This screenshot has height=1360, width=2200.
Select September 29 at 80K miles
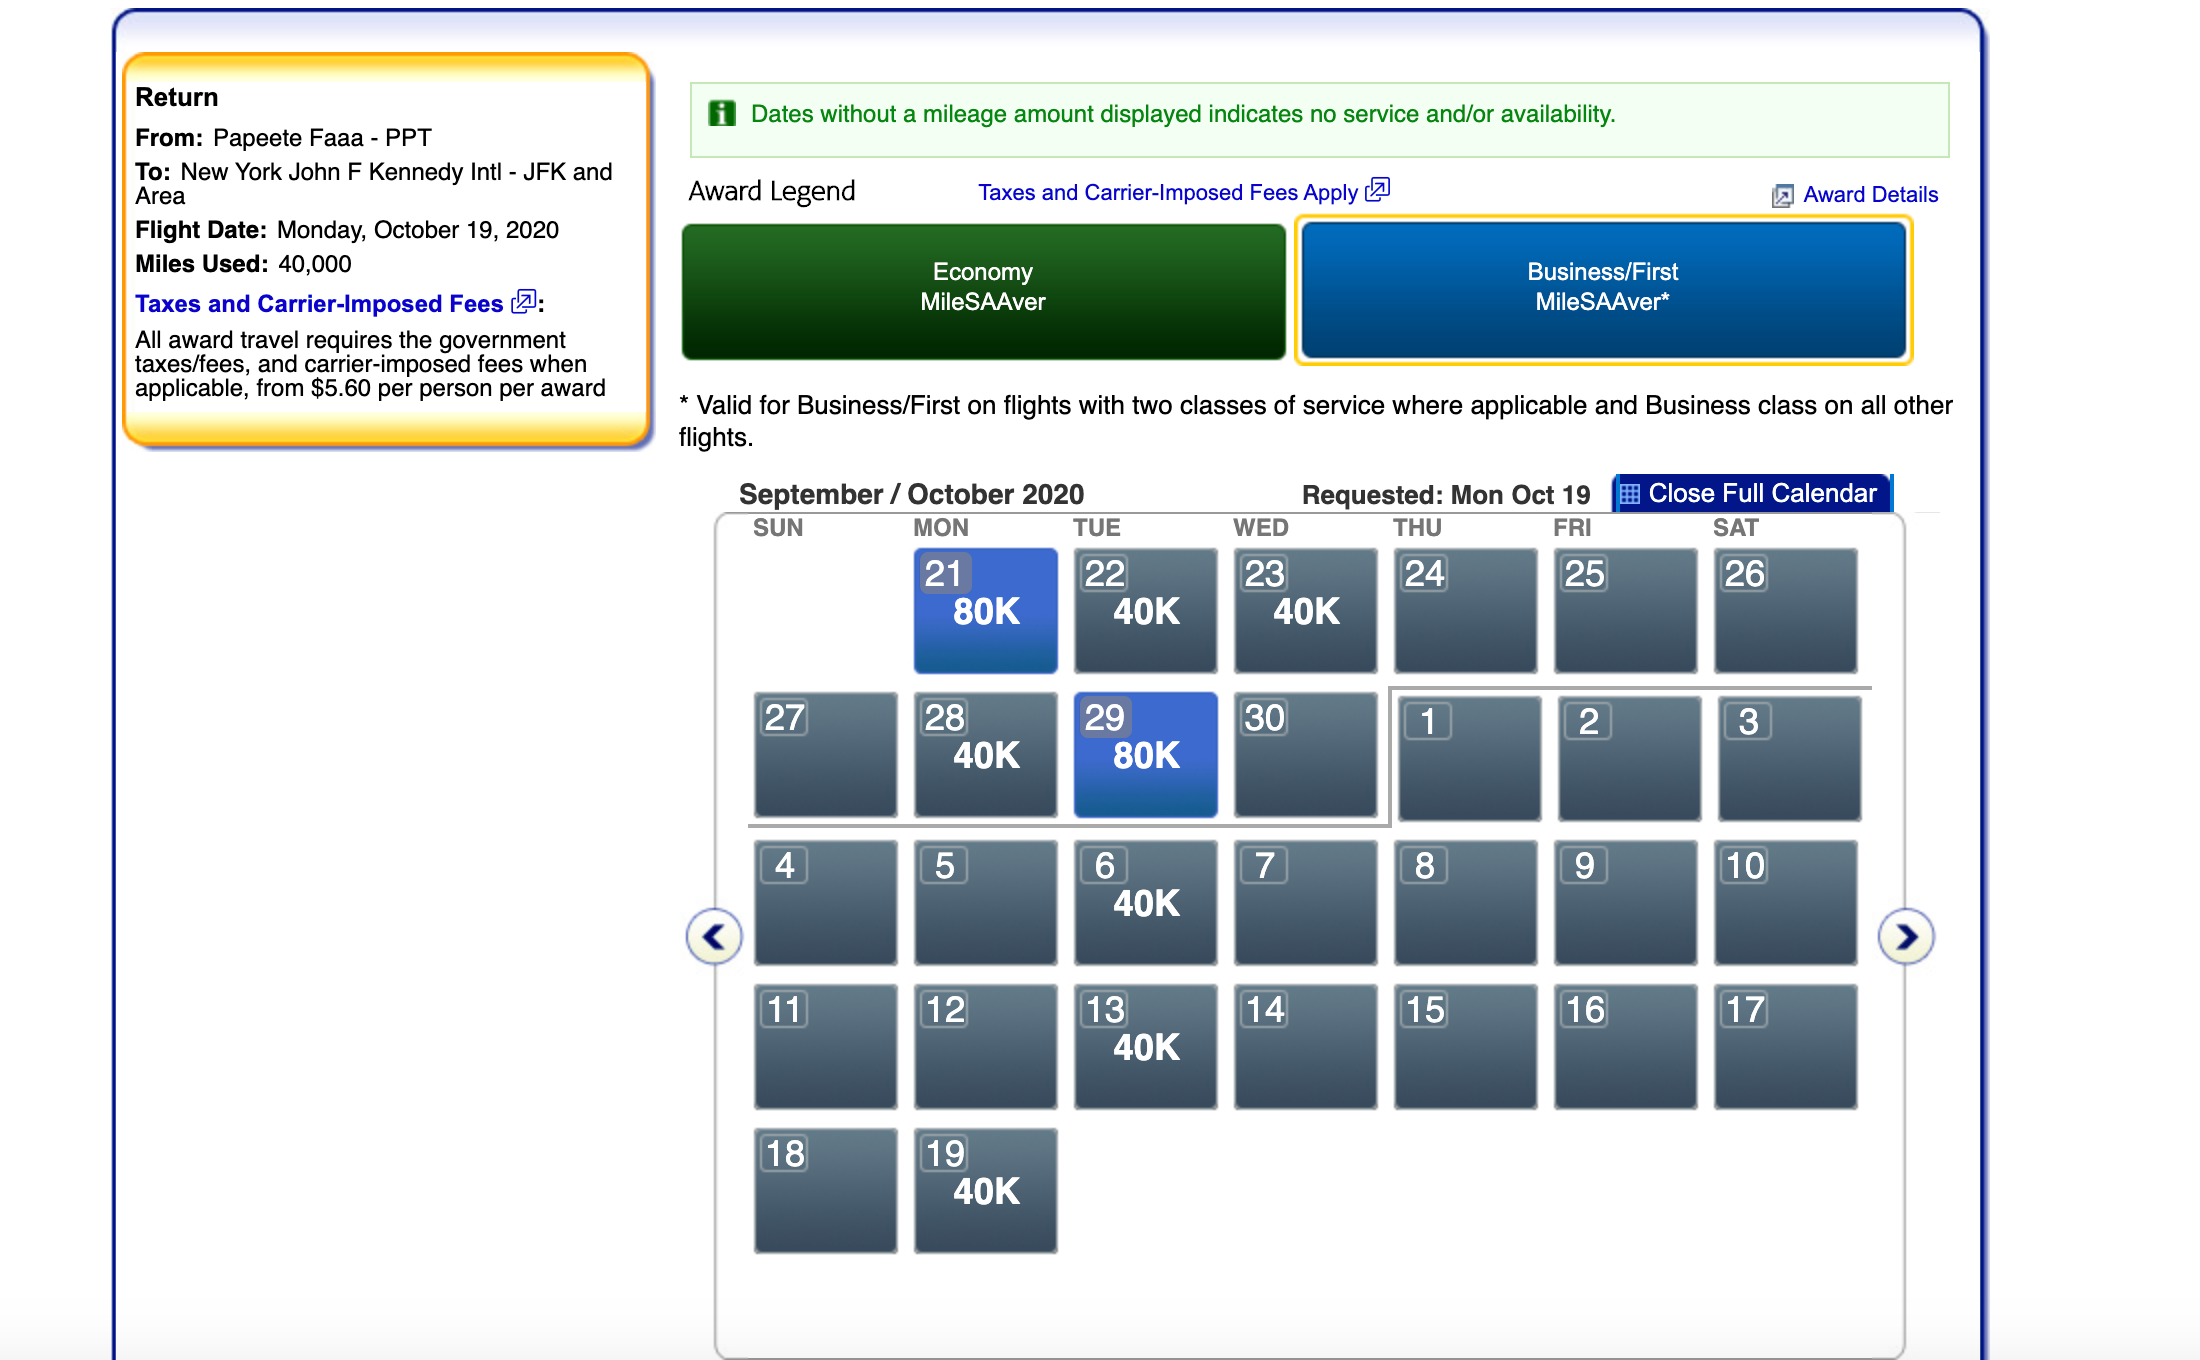pyautogui.click(x=1145, y=754)
